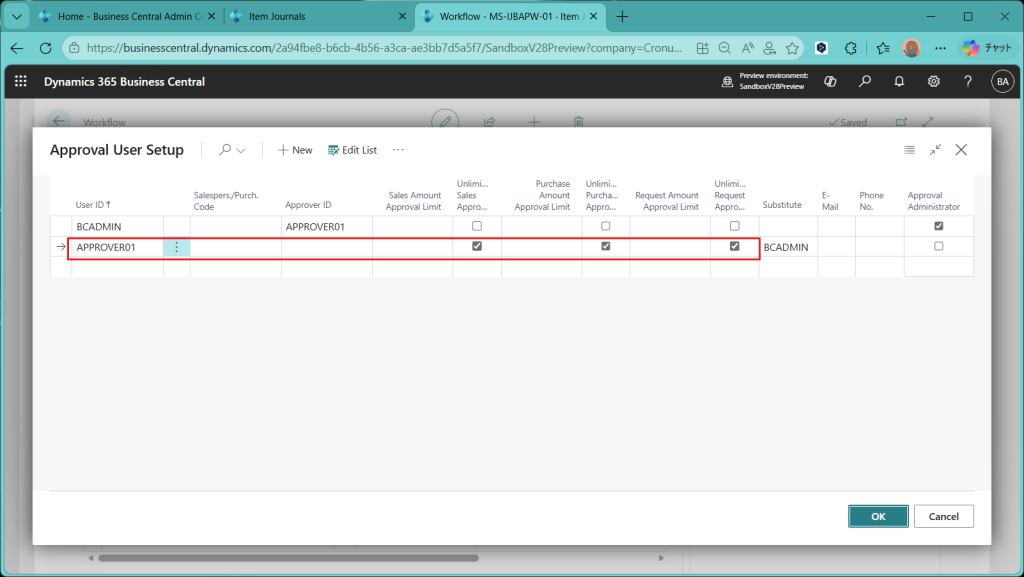Screen dimensions: 1024x577
Task: Click the search magnifier icon in dialog toolbar
Action: pos(225,150)
